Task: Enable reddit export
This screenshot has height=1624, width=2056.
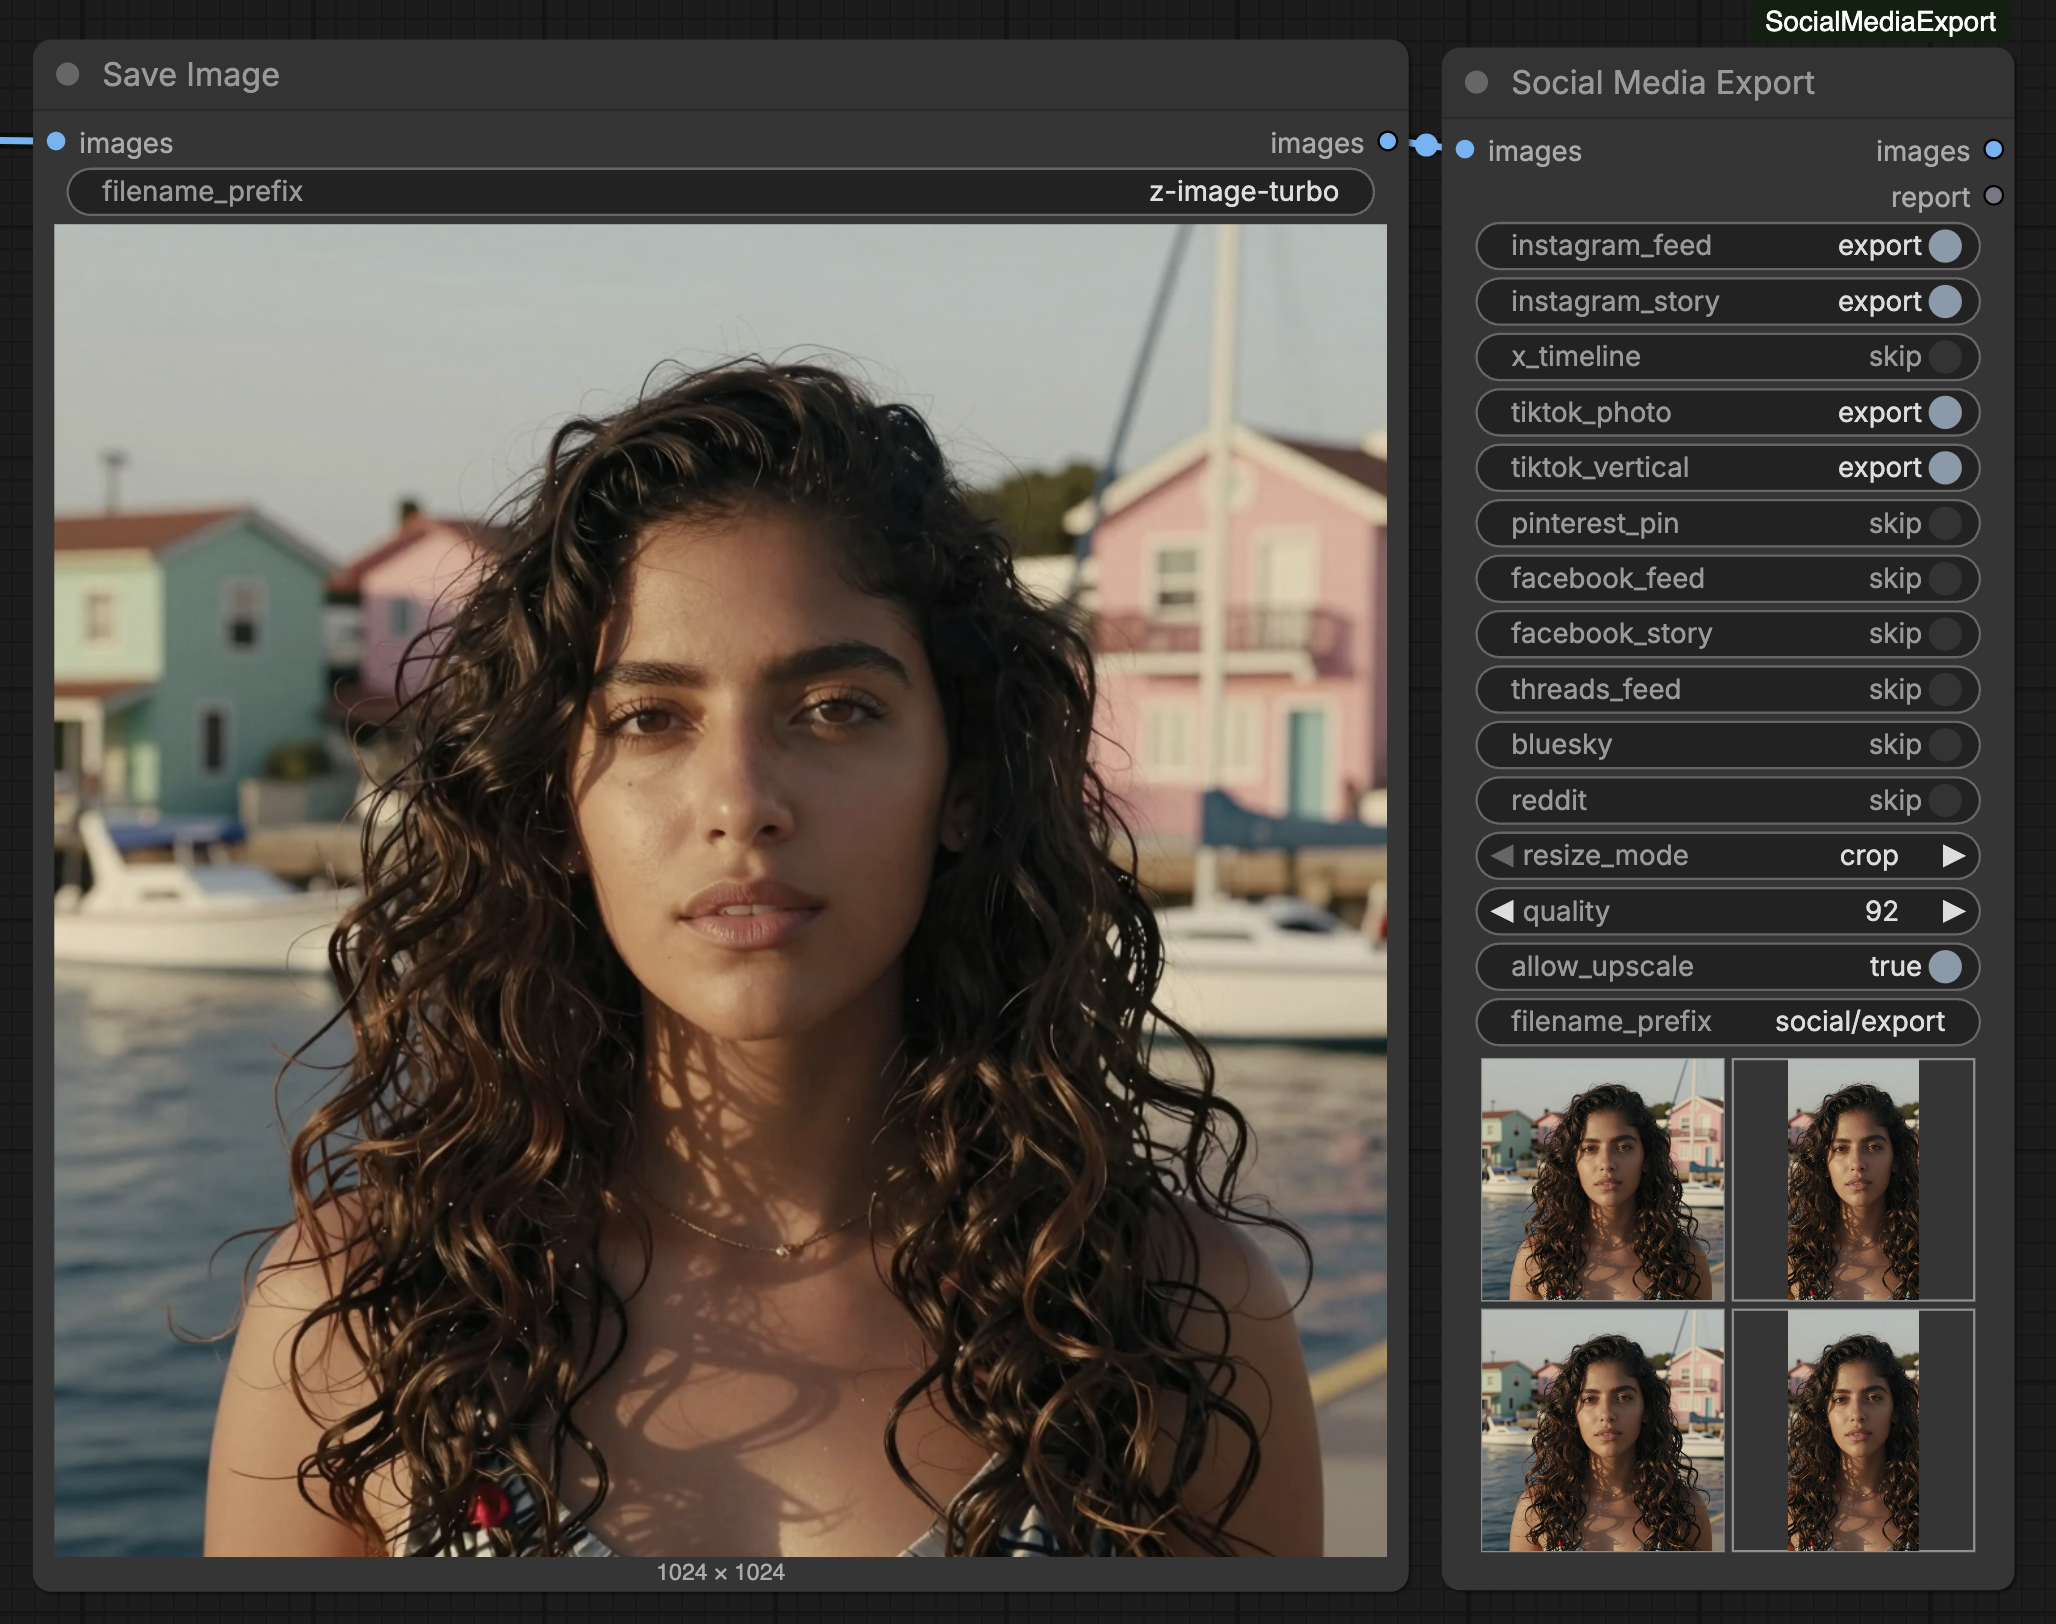Action: point(1945,800)
